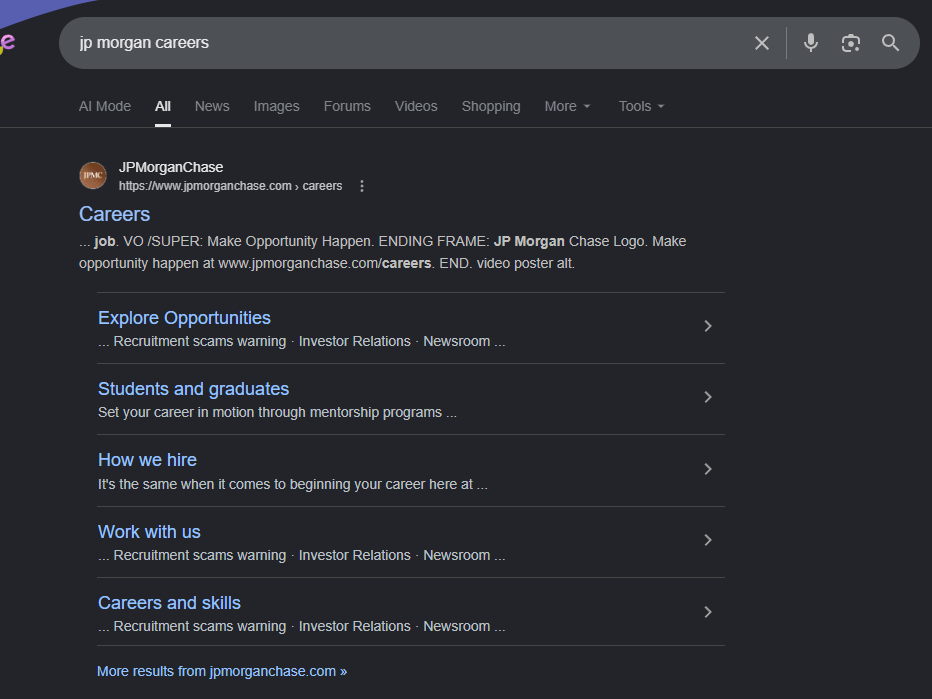The width and height of the screenshot is (932, 699).
Task: Click the chevron on the How we hire row
Action: coord(707,469)
